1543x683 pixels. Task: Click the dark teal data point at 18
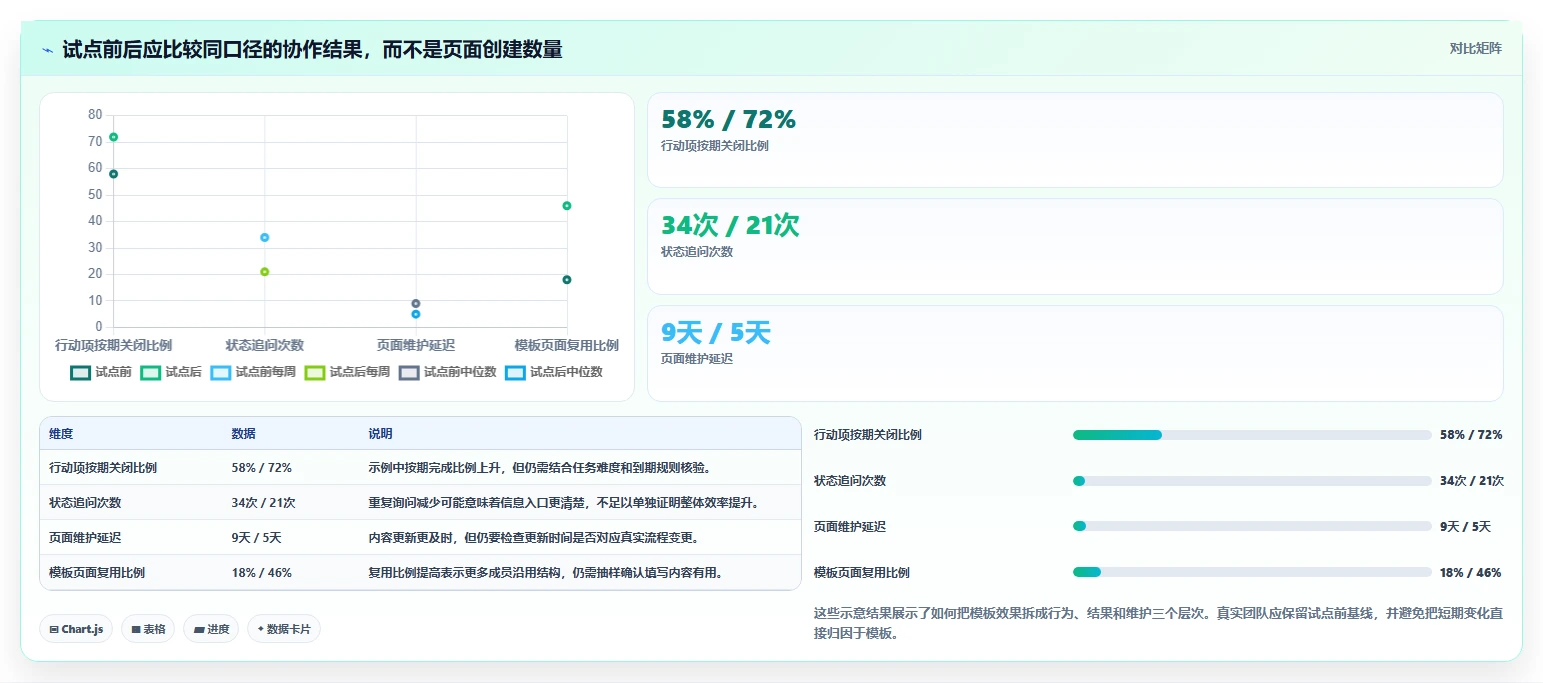point(567,280)
